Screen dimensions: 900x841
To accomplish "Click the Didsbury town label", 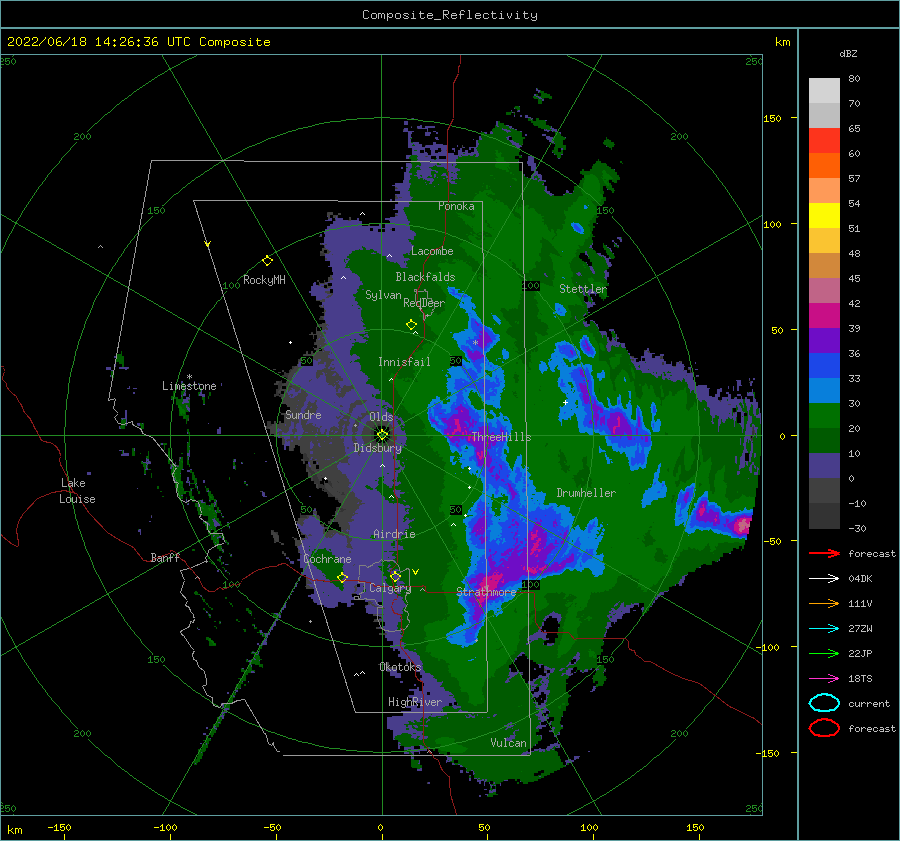I will tap(377, 448).
